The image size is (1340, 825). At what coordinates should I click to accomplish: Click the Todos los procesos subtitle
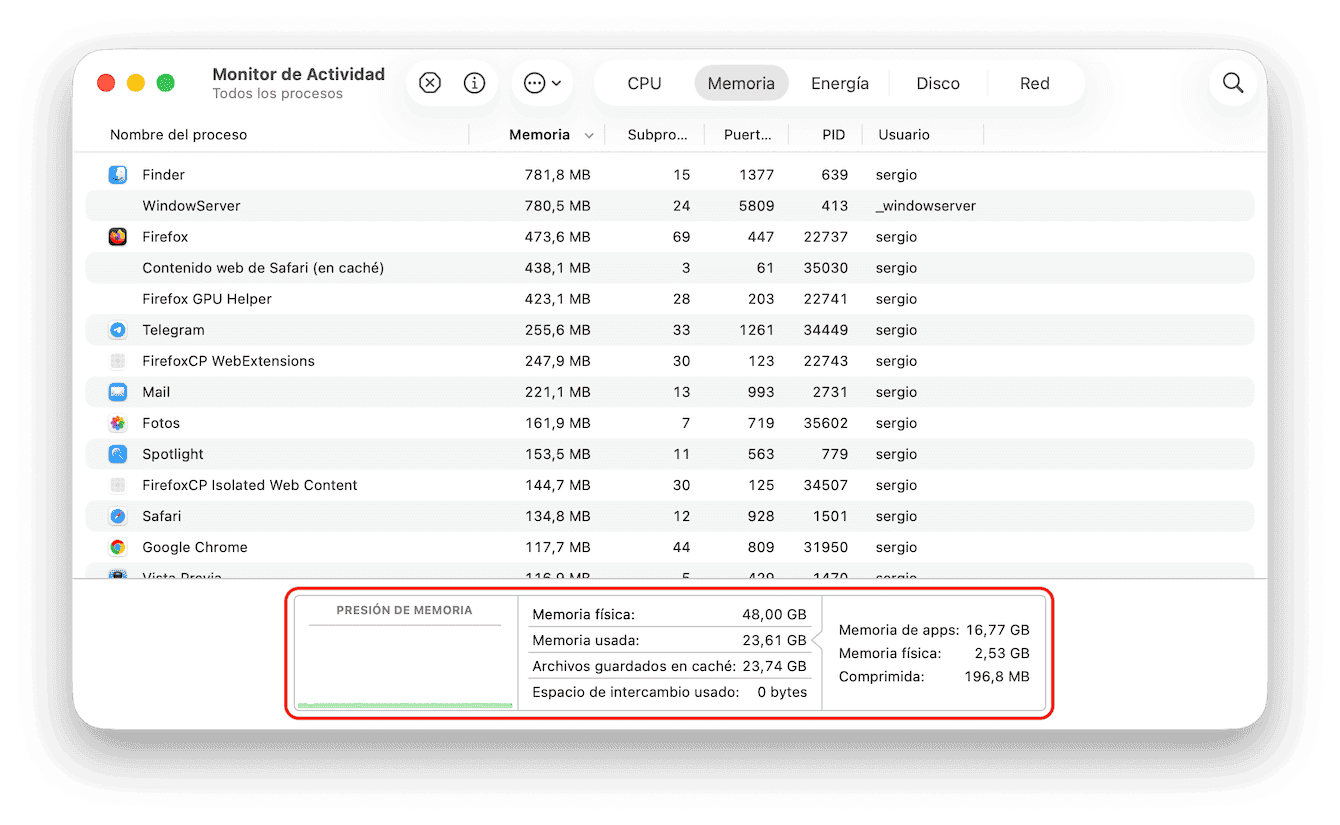pos(278,94)
